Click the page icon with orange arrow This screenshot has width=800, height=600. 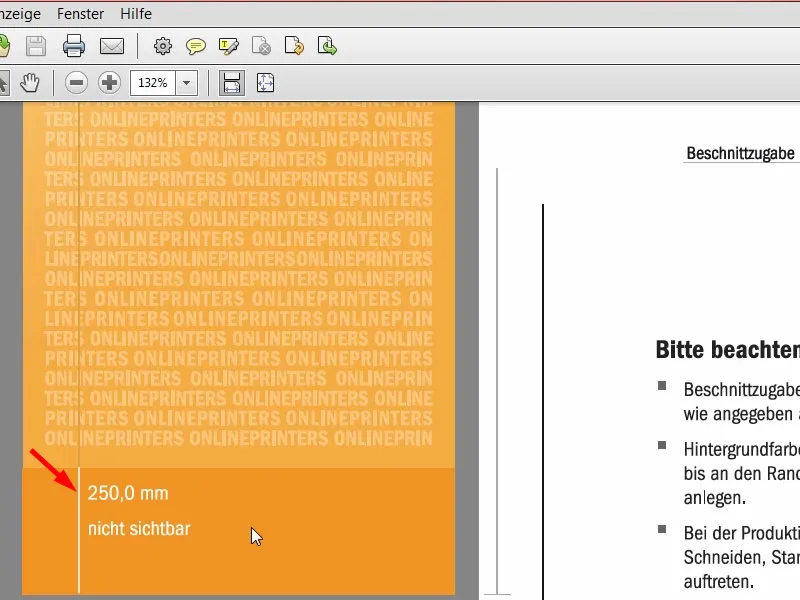pyautogui.click(x=294, y=46)
